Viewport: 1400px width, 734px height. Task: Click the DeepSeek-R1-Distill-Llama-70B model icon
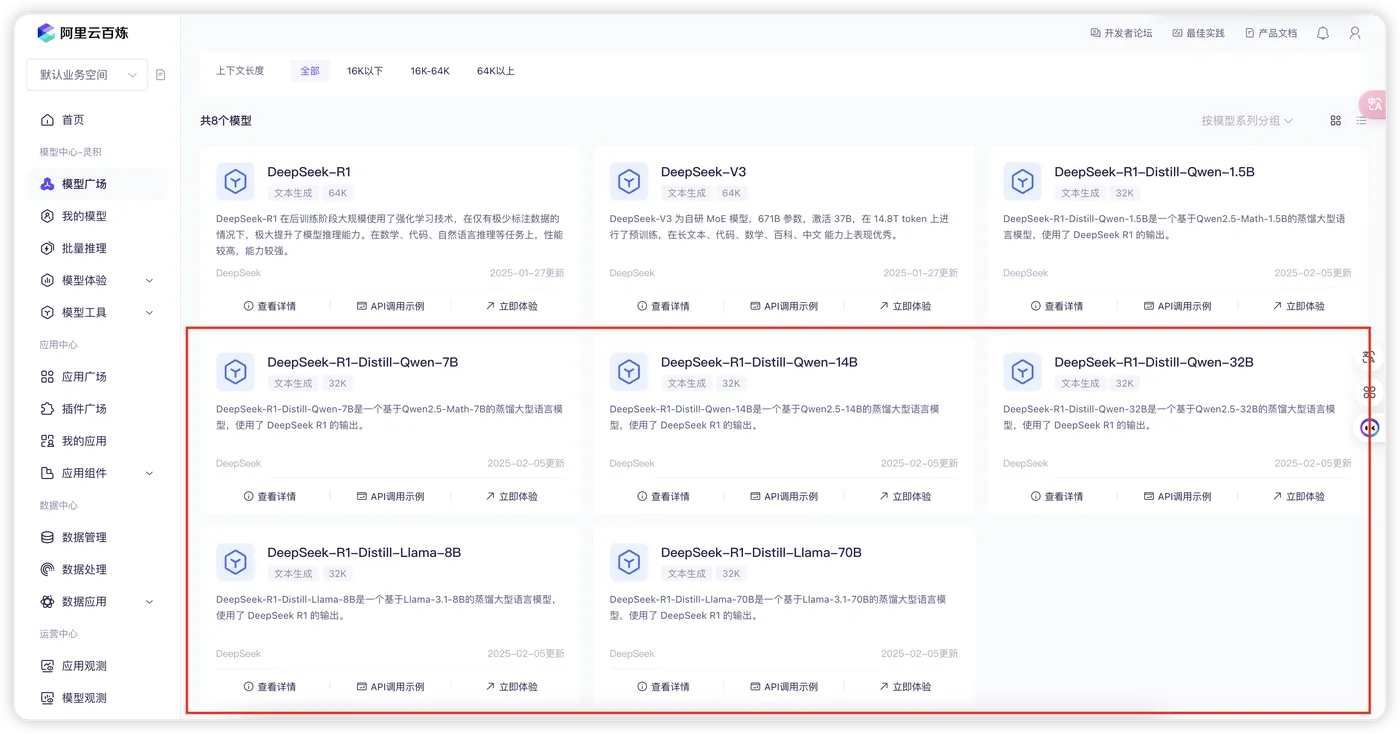point(629,562)
